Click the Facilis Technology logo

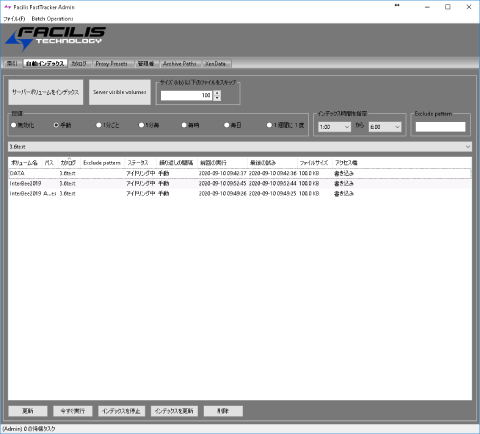click(55, 39)
